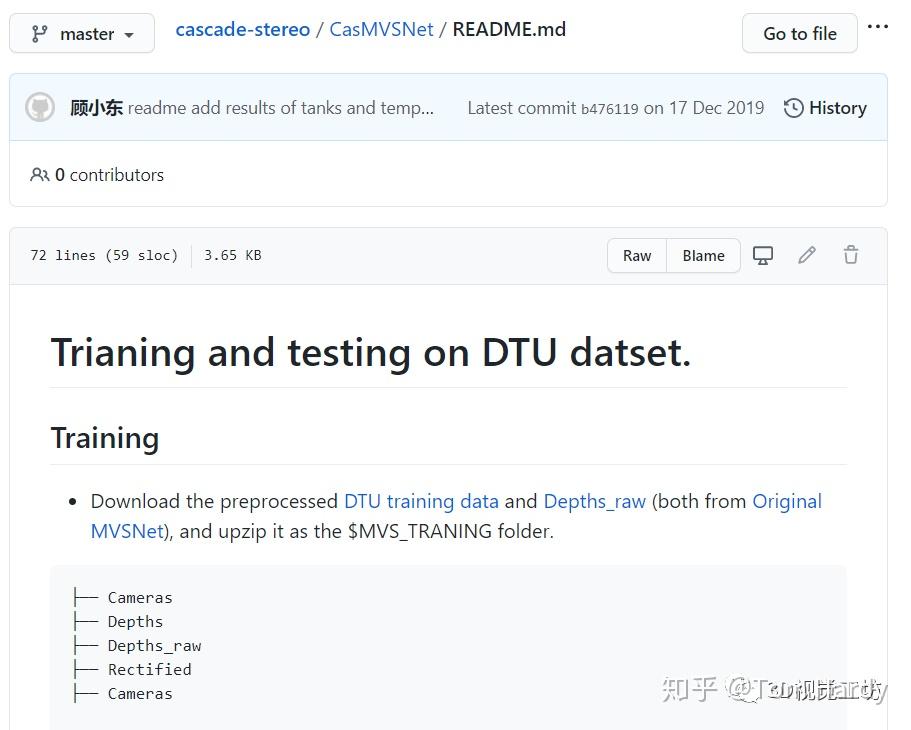Visit the Original MVSNet link
Image resolution: width=911 pixels, height=730 pixels.
click(x=787, y=501)
